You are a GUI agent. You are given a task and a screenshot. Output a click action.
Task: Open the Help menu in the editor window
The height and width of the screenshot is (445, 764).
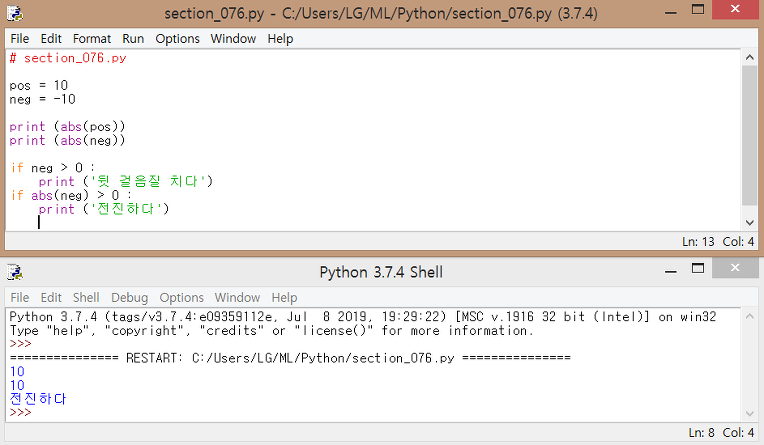(x=280, y=39)
